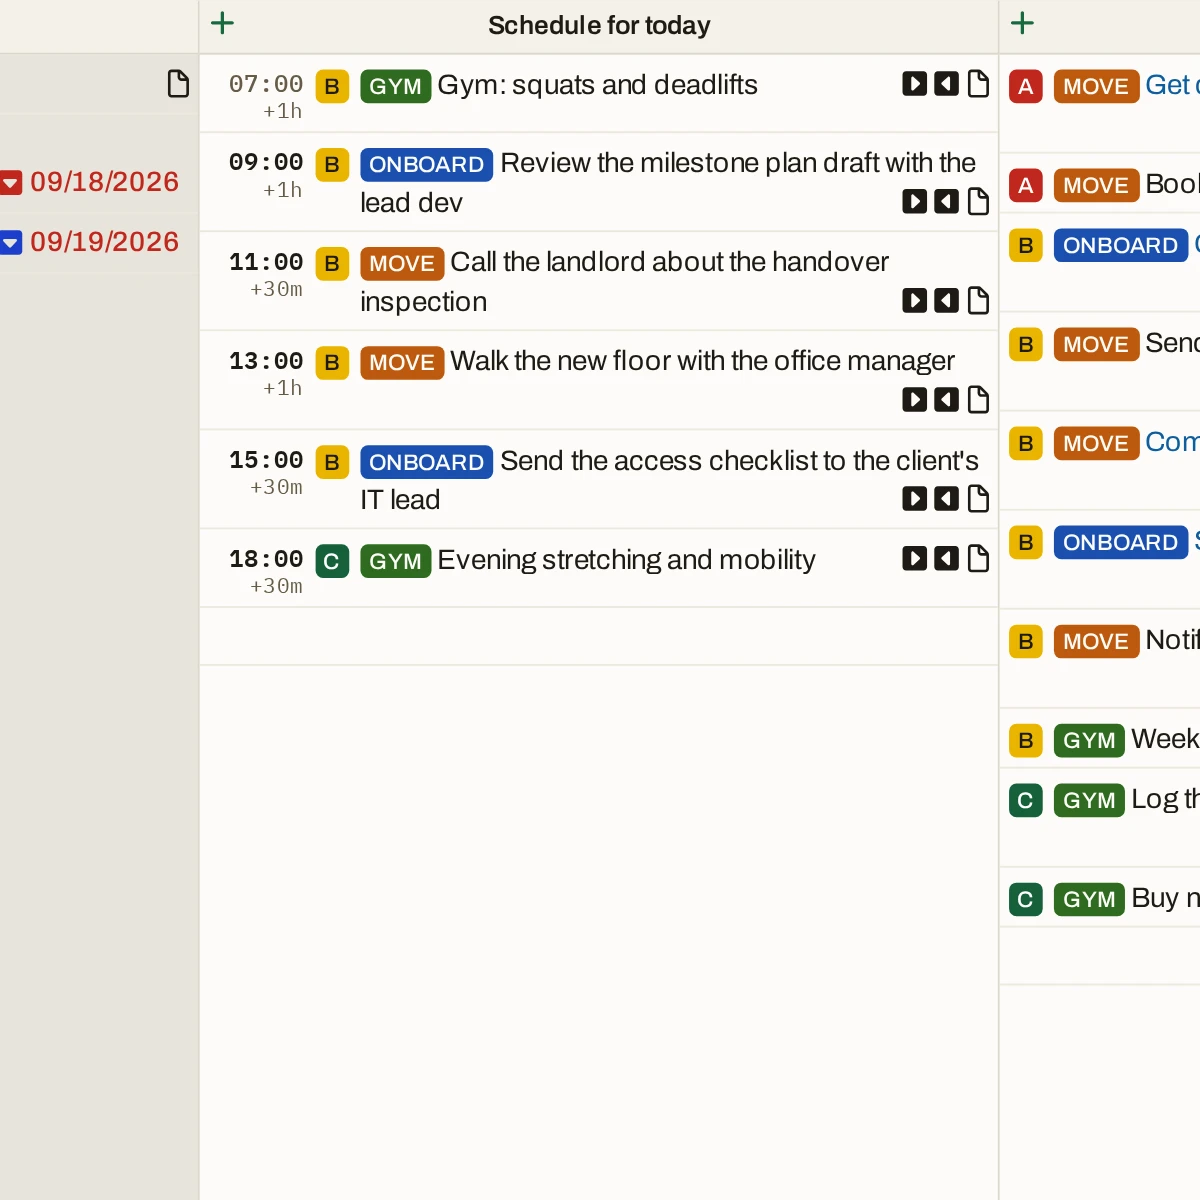The image size is (1200, 1200).
Task: Select the 13:00 time on floor walk row
Action: 266,361
